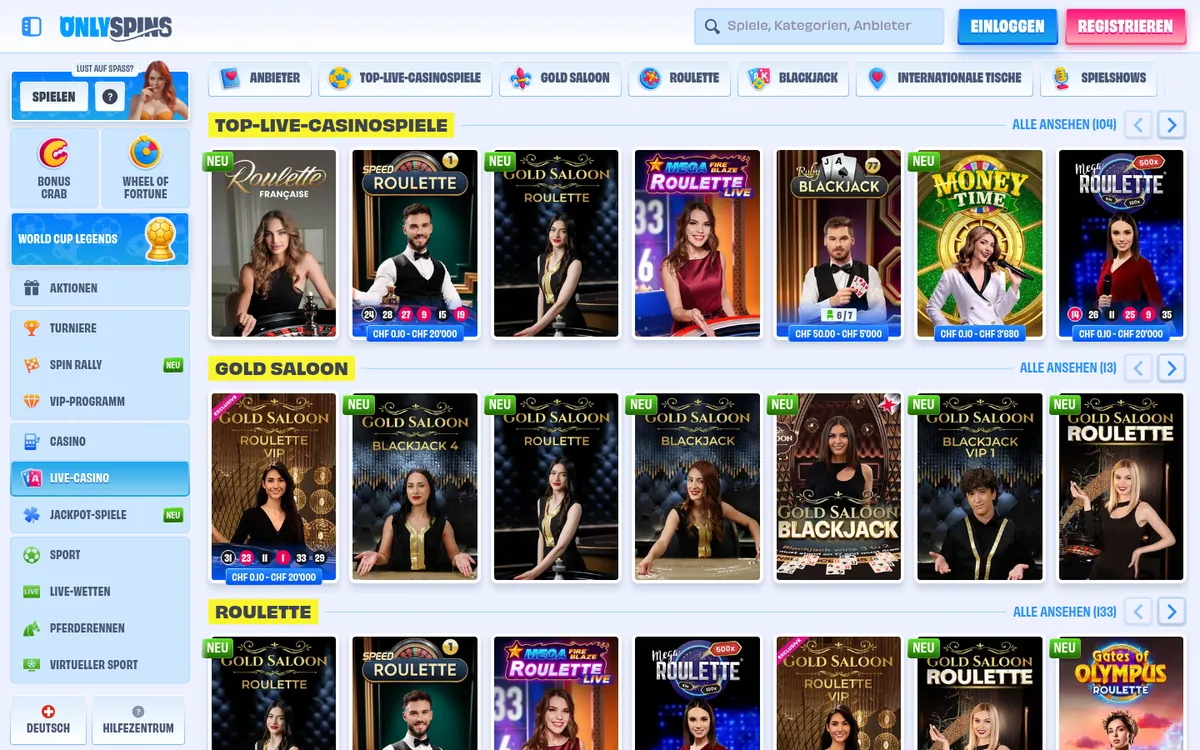Open Virtueller Sport in the sidebar

[x=100, y=665]
